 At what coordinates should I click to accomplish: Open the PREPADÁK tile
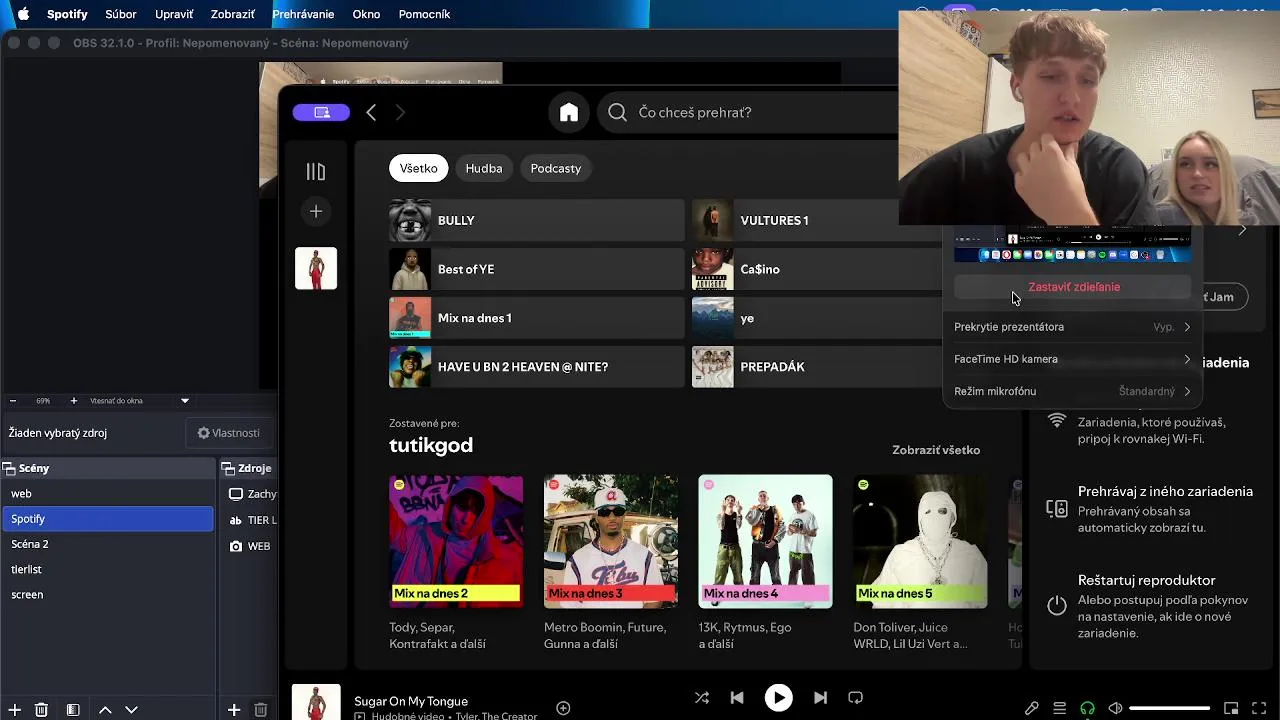(818, 367)
